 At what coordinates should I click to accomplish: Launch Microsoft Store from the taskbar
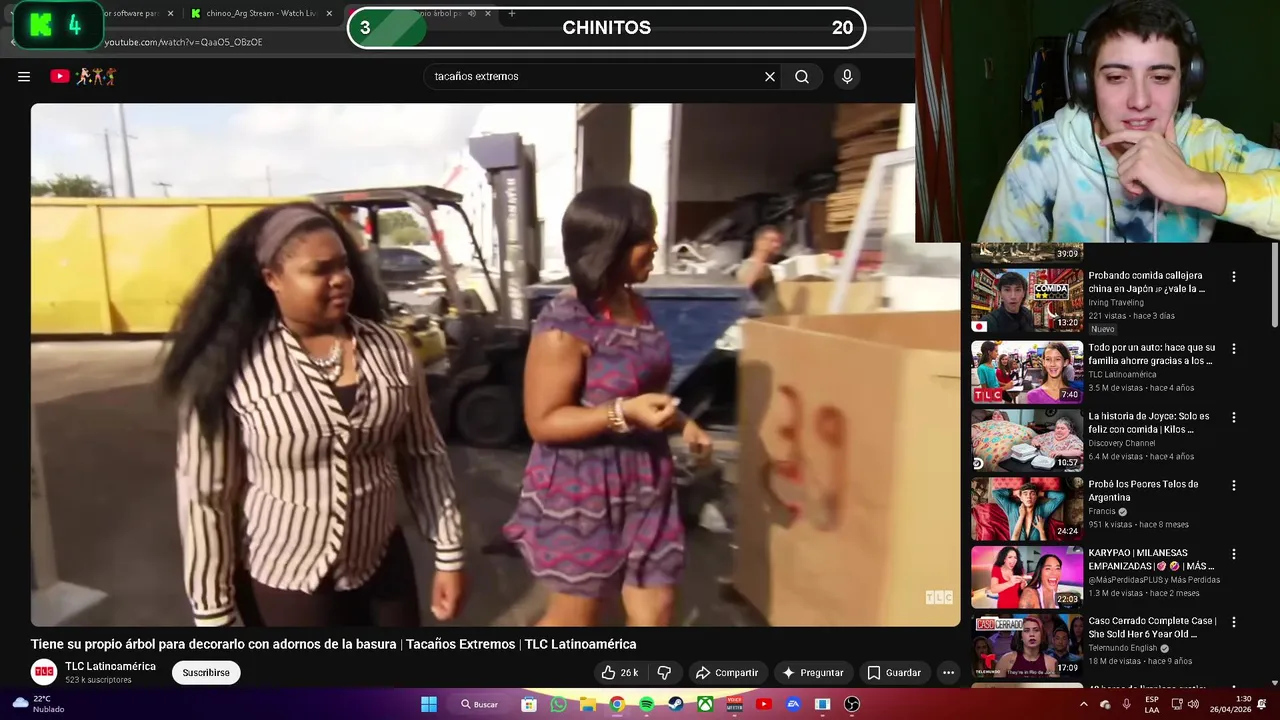point(529,704)
